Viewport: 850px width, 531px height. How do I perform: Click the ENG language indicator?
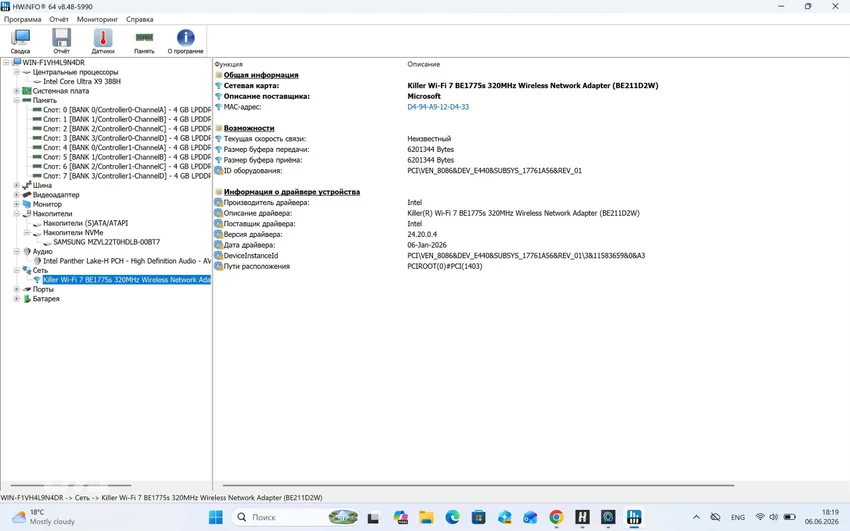[738, 517]
